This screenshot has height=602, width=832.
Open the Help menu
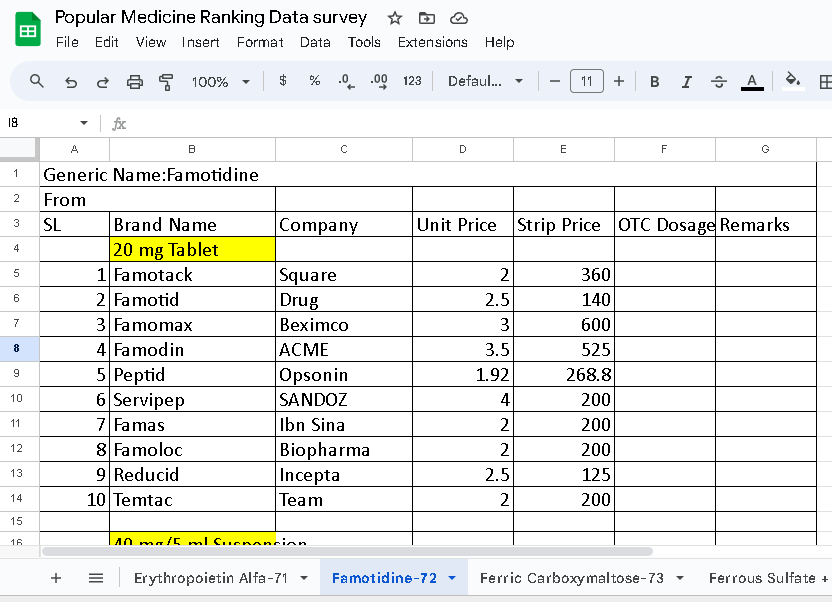[x=499, y=42]
